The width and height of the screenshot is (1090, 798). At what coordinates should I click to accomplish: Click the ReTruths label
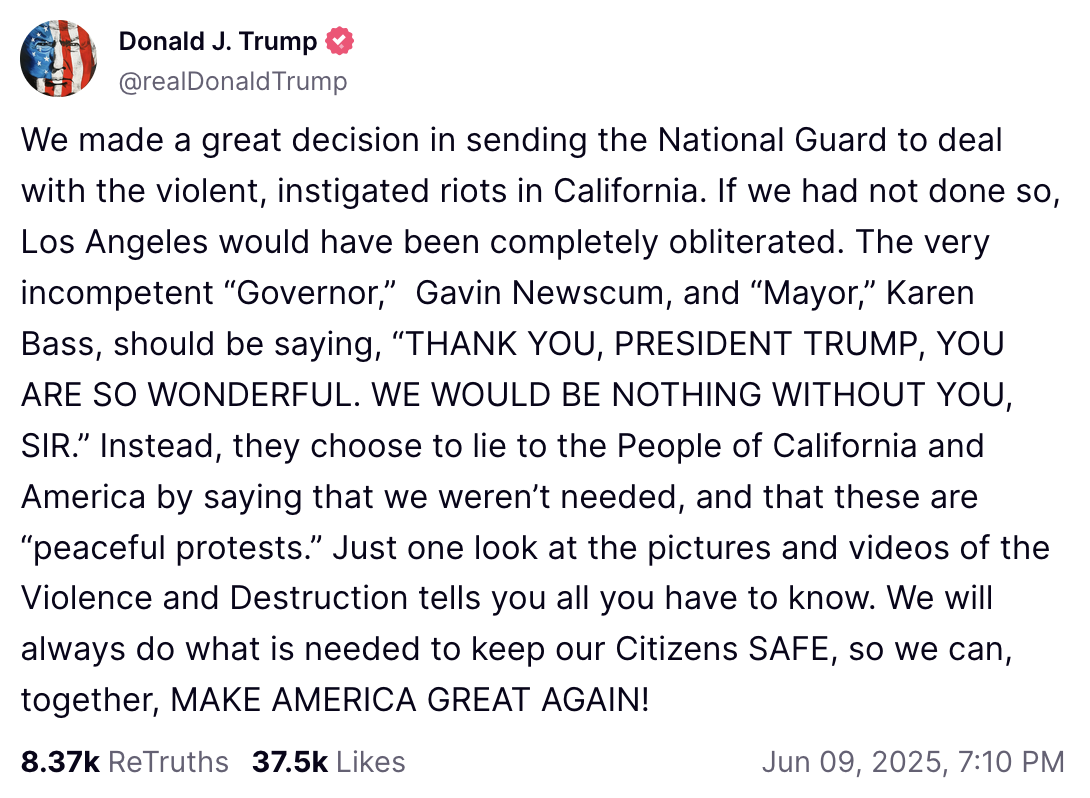[x=168, y=762]
